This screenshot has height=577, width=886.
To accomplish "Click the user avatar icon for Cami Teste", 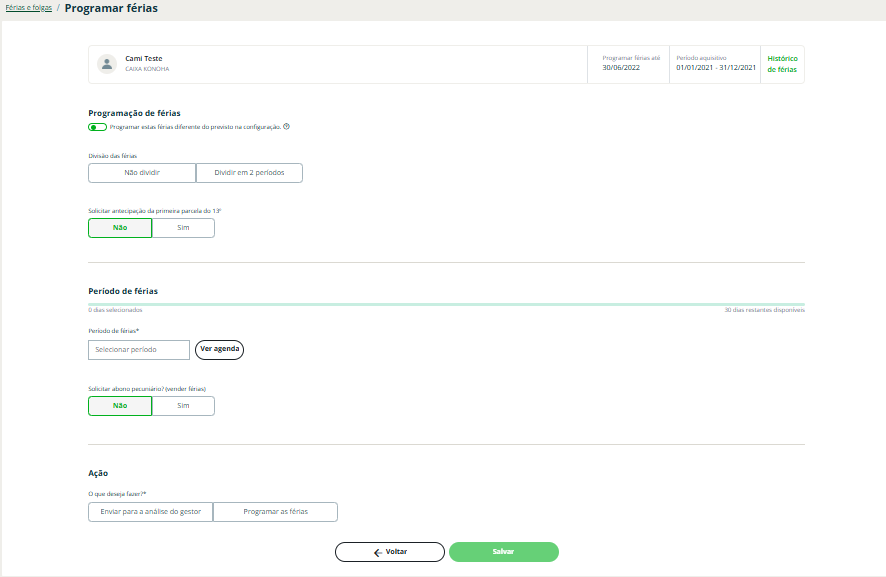I will tap(107, 64).
